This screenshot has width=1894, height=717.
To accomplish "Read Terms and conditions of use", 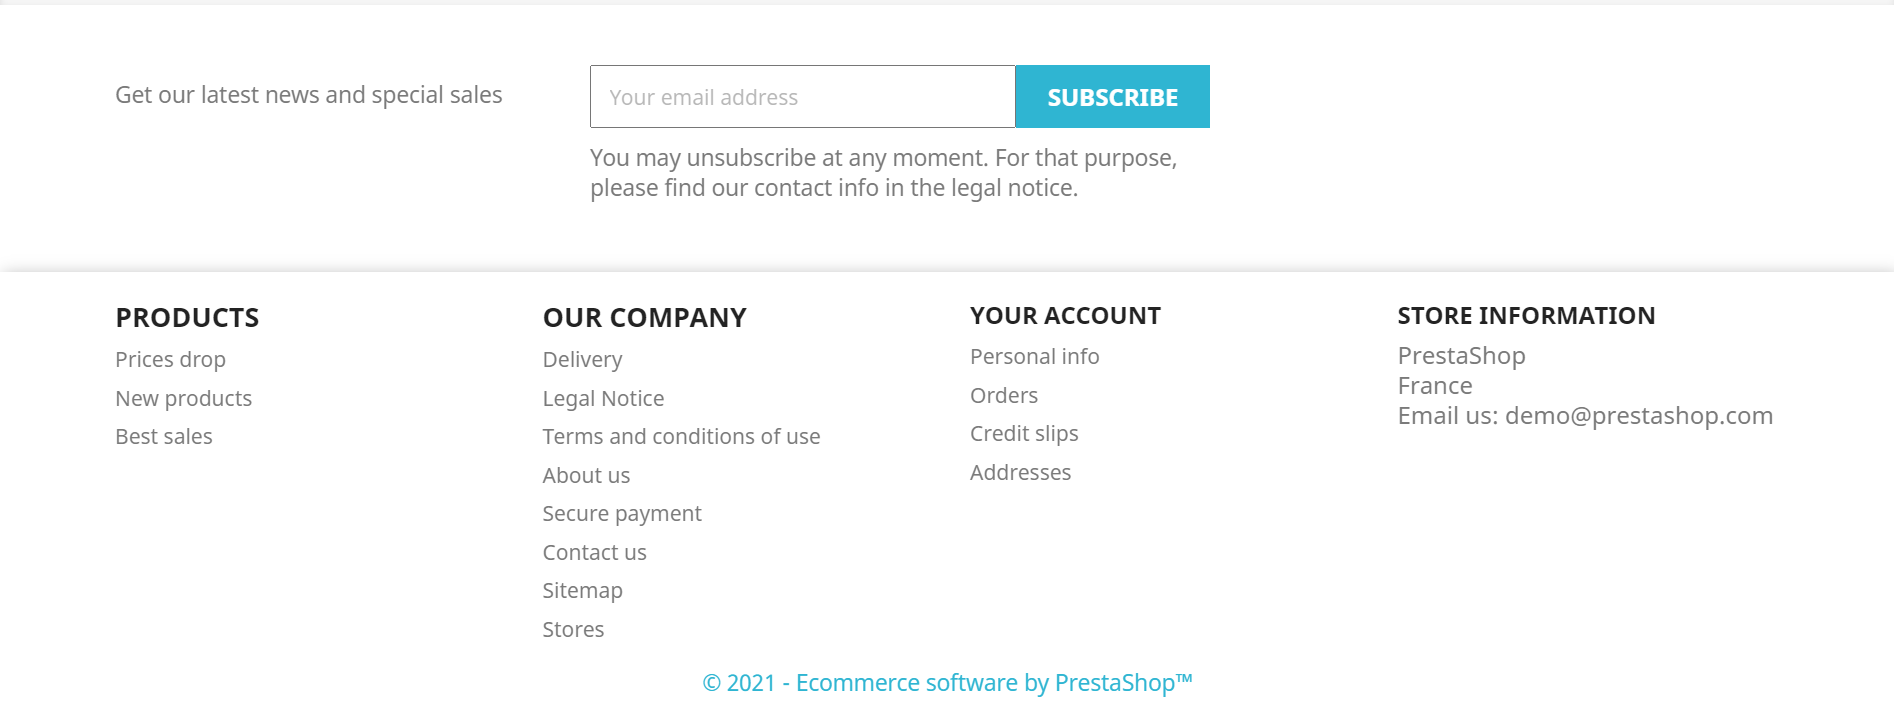I will pyautogui.click(x=681, y=437).
